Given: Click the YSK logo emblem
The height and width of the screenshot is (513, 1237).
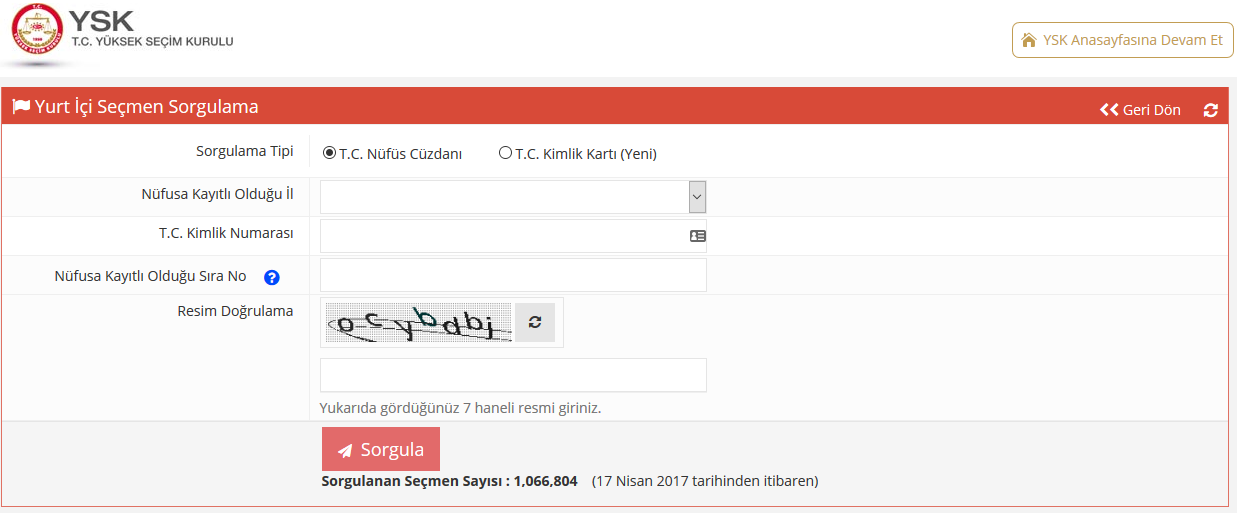Looking at the screenshot, I should (x=35, y=30).
